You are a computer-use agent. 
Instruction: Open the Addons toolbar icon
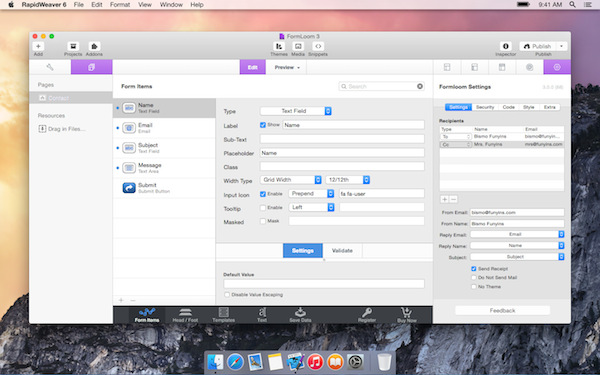tap(94, 46)
